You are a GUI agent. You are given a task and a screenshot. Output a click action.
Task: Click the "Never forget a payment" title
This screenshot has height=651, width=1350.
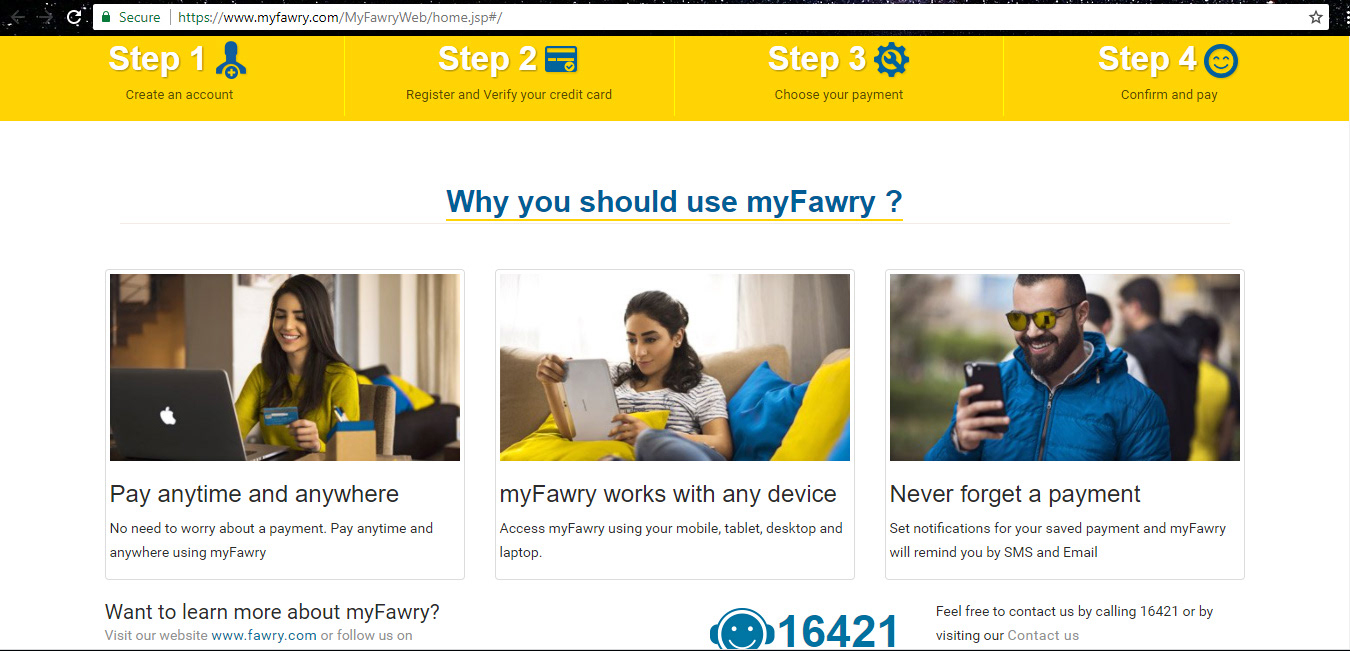(x=1015, y=494)
